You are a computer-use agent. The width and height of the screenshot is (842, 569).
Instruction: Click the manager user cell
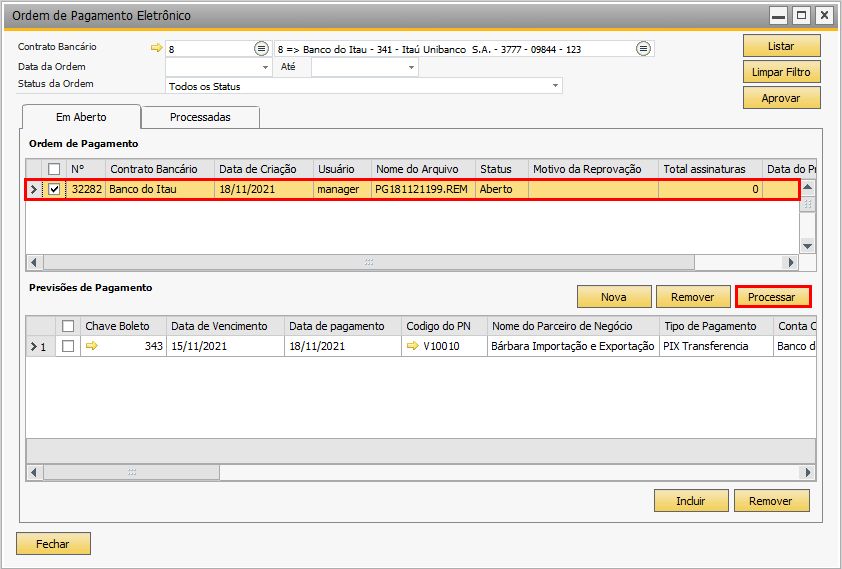342,189
